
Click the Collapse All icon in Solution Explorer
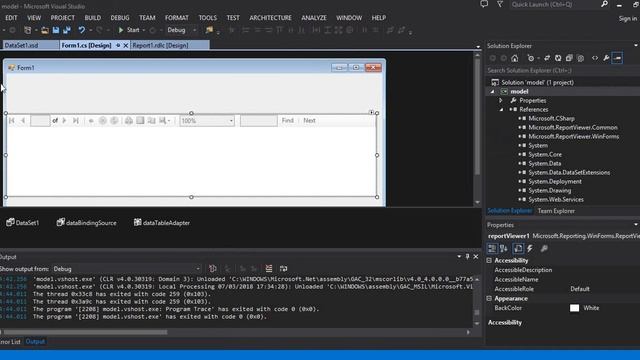click(x=569, y=58)
